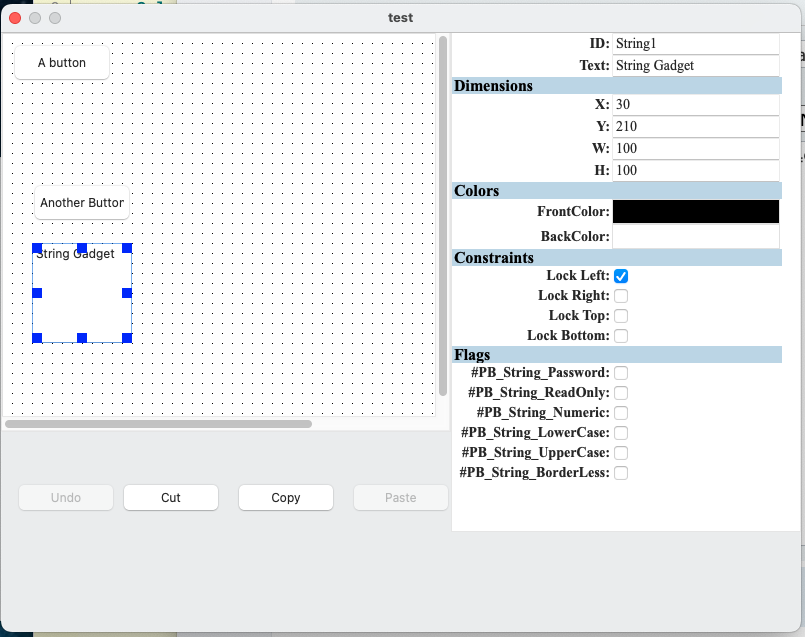Click the Cut button

coord(171,497)
